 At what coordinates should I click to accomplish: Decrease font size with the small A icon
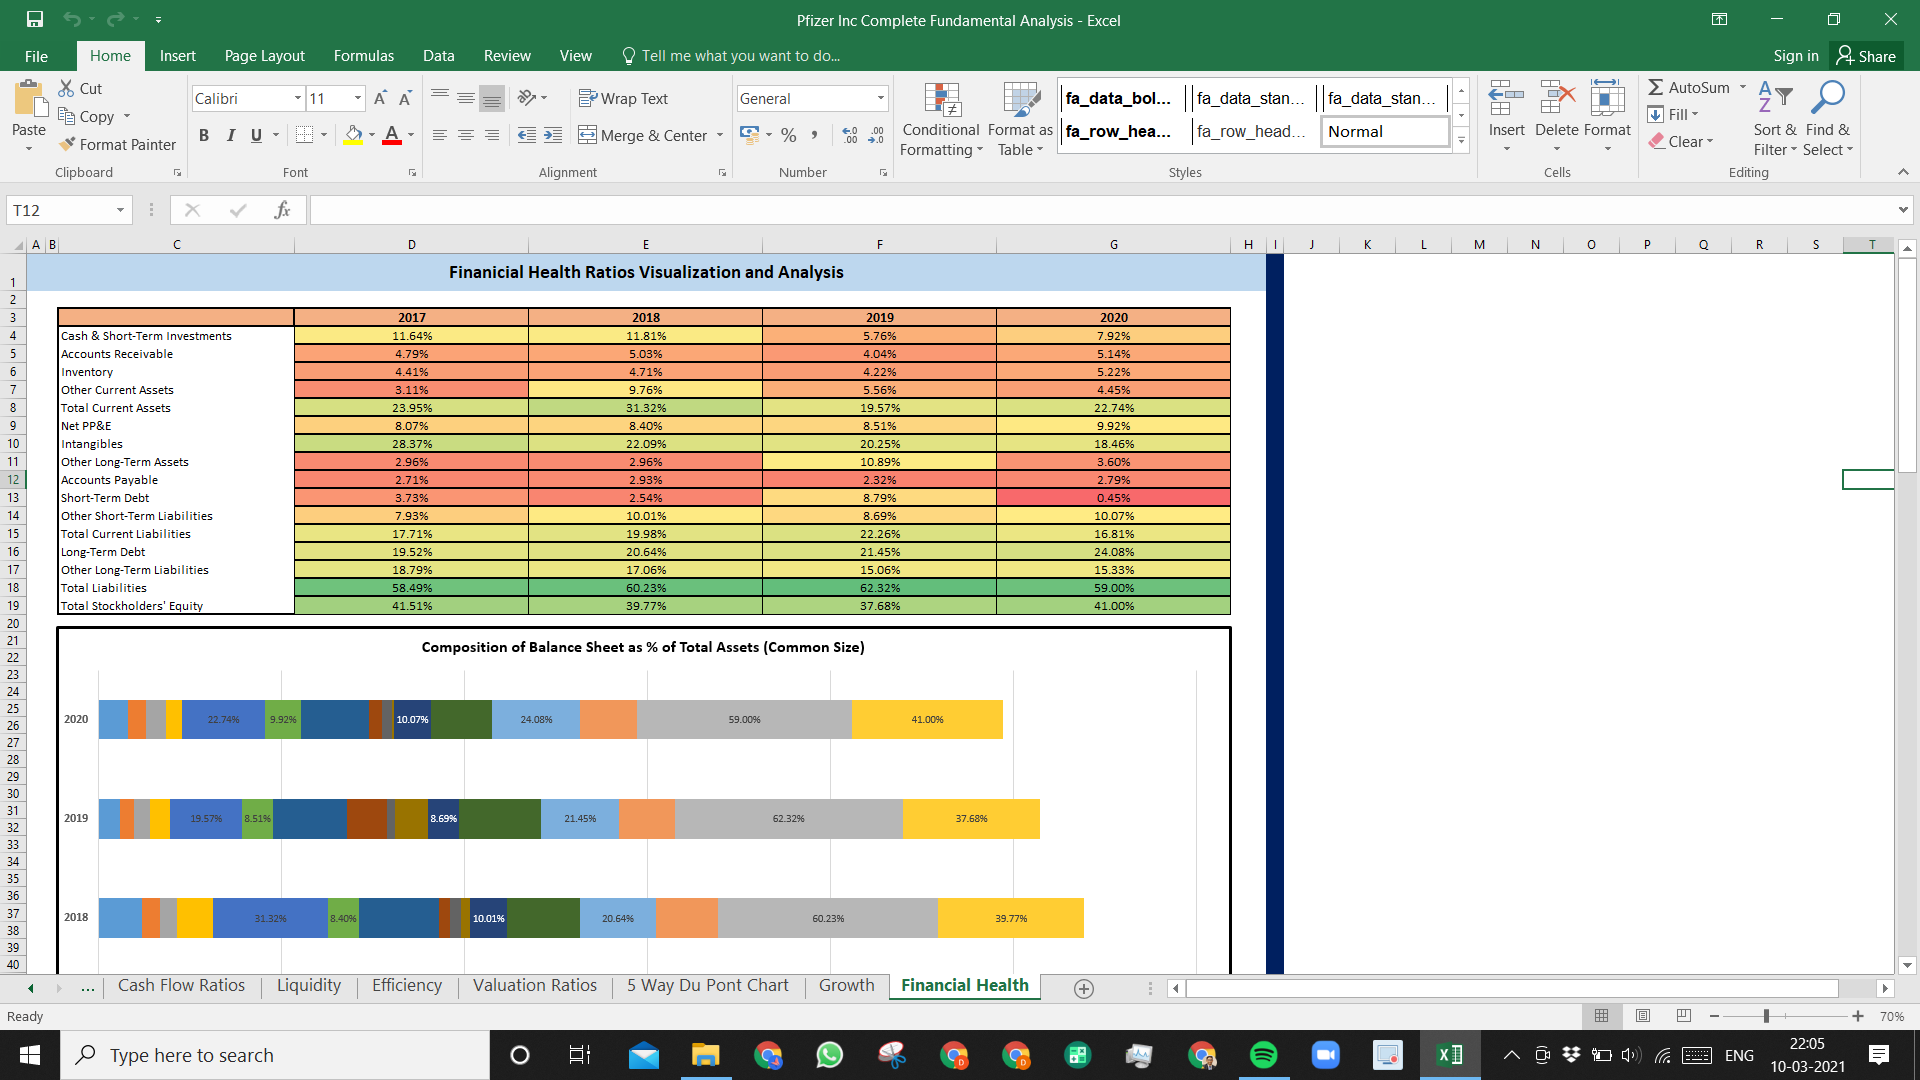405,98
